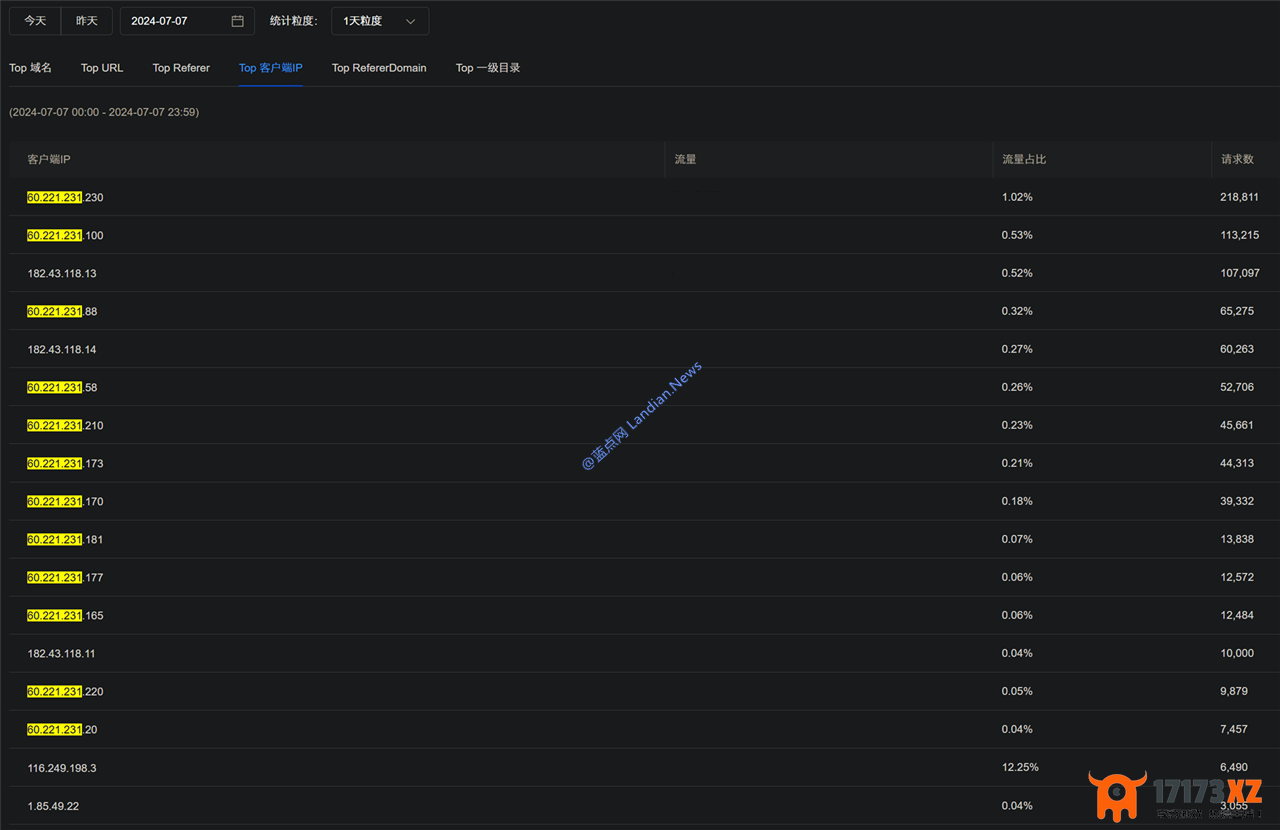The width and height of the screenshot is (1280, 830).
Task: Select the Top 客户端IP tab
Action: 271,68
